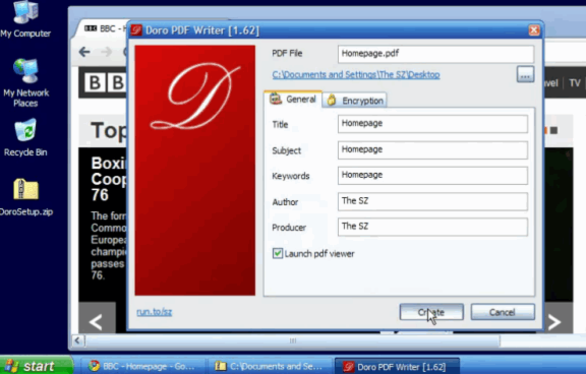
Task: Select the DoroSetup.zip file icon
Action: pyautogui.click(x=25, y=197)
